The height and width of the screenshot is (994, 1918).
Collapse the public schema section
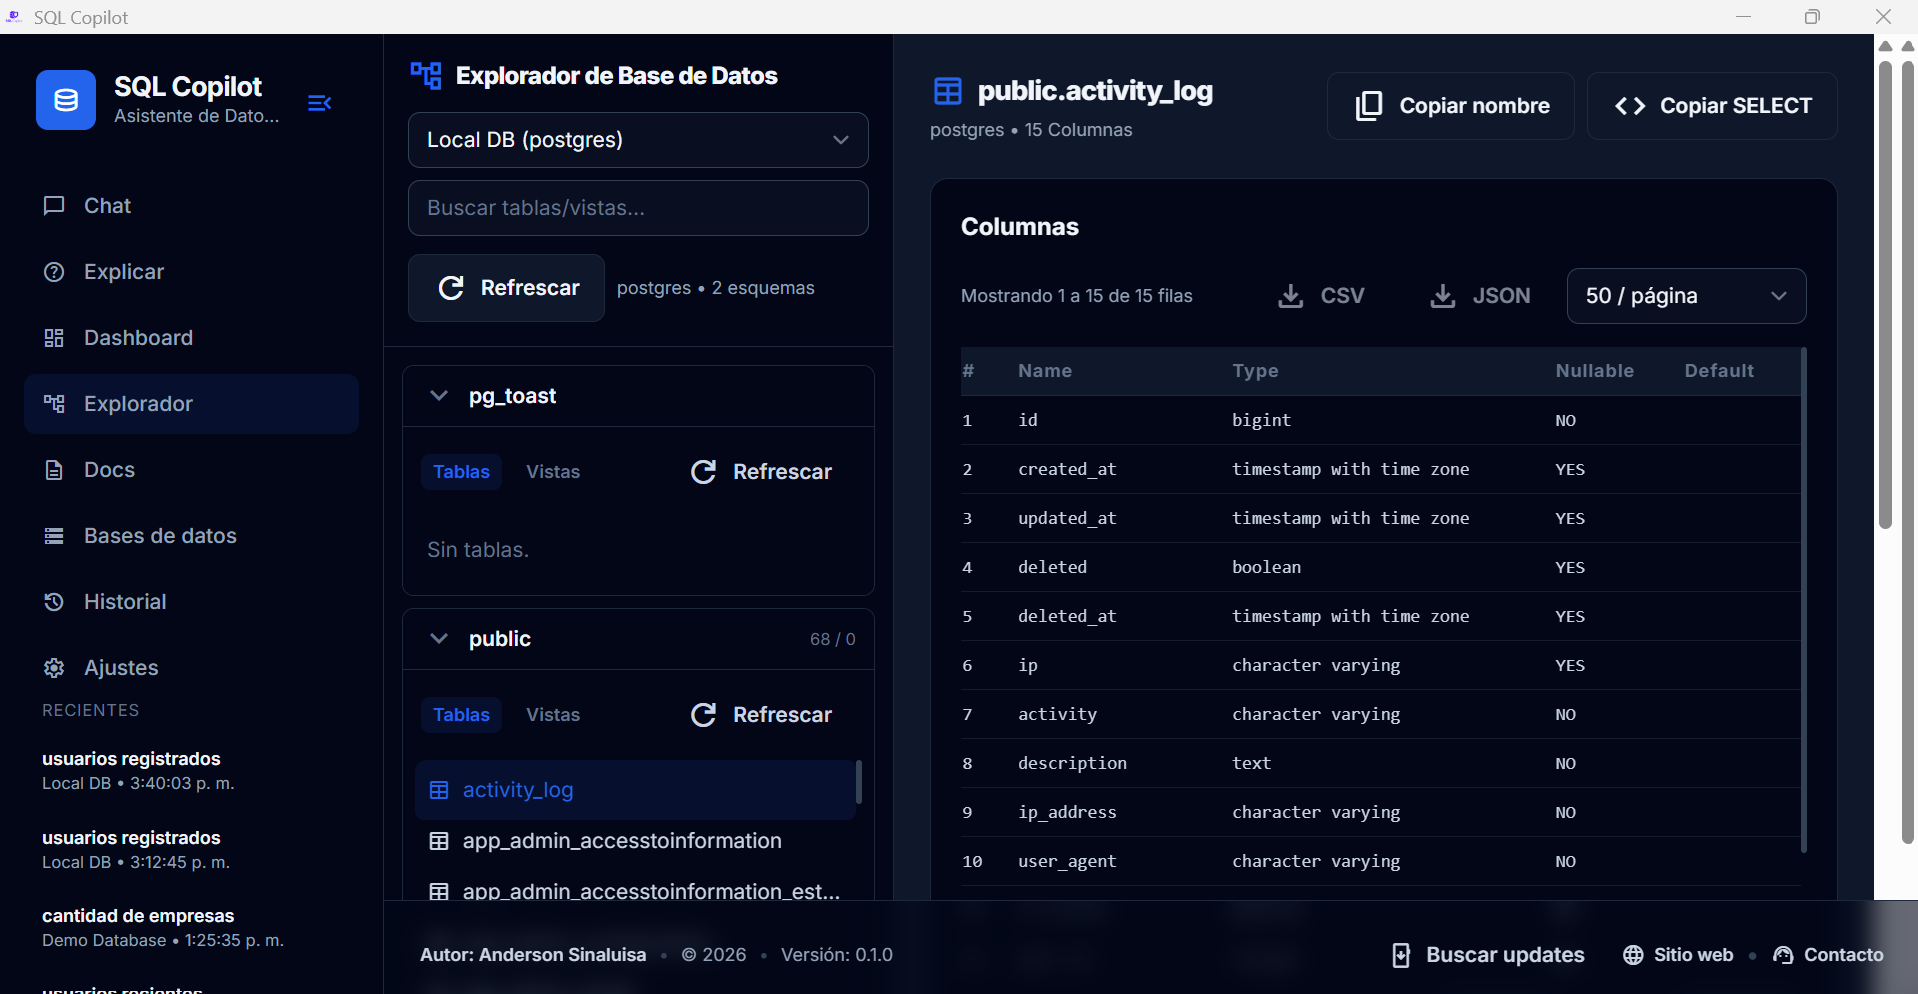[438, 638]
